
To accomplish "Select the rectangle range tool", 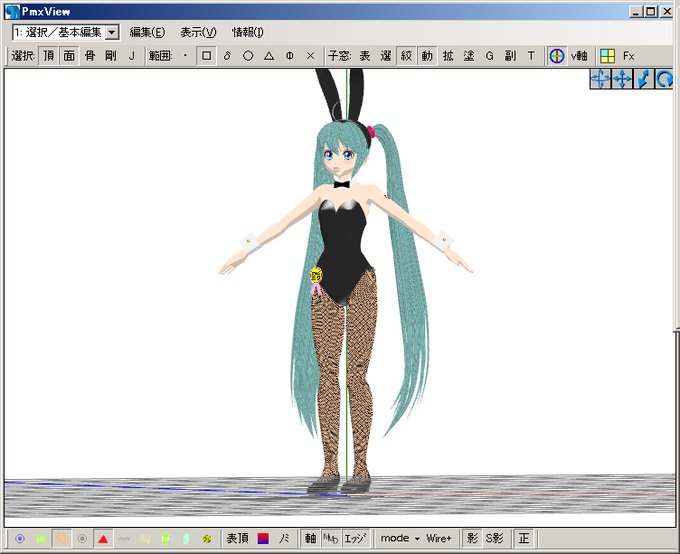I will (x=206, y=56).
